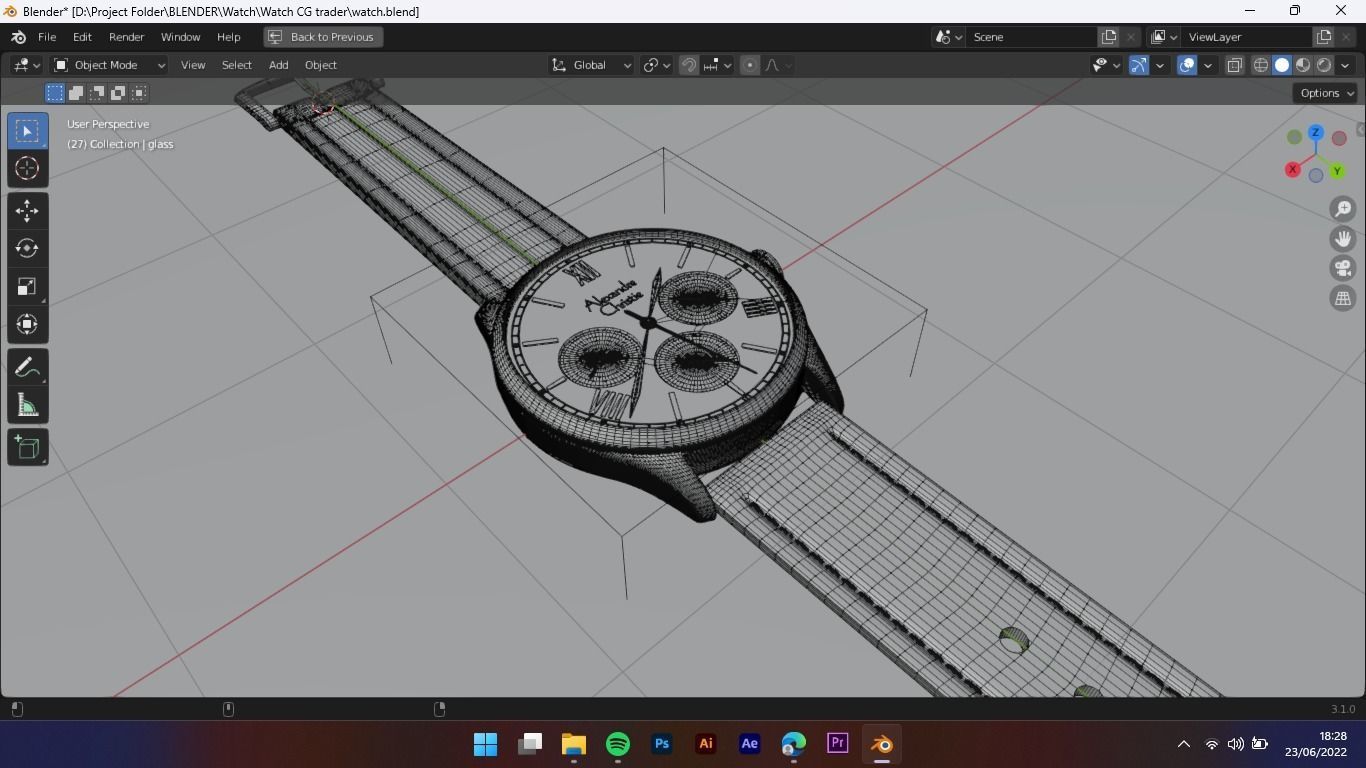Open the File menu

(x=47, y=37)
